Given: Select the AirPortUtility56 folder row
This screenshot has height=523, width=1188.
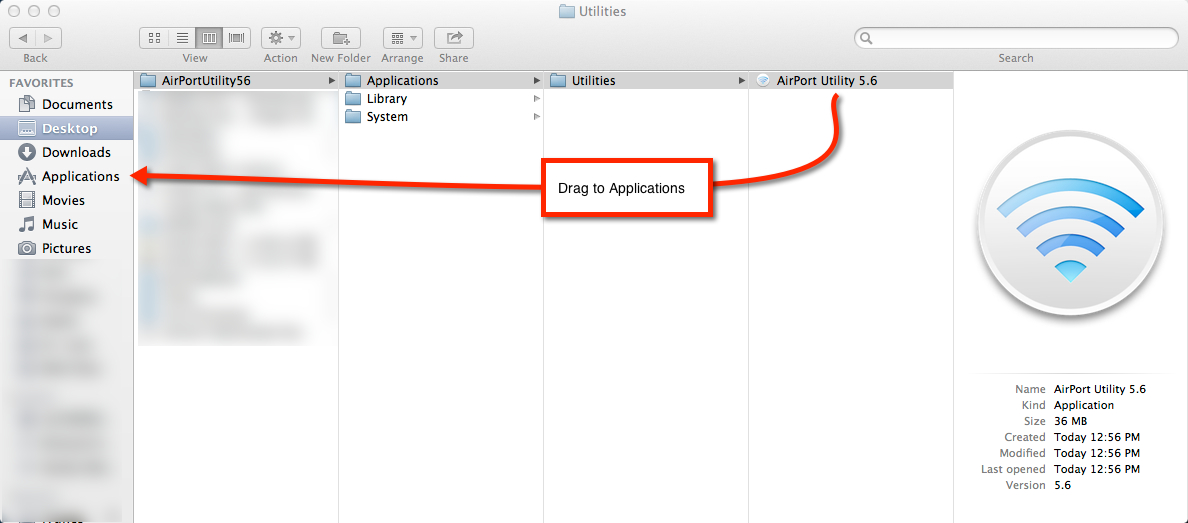Looking at the screenshot, I should click(237, 80).
